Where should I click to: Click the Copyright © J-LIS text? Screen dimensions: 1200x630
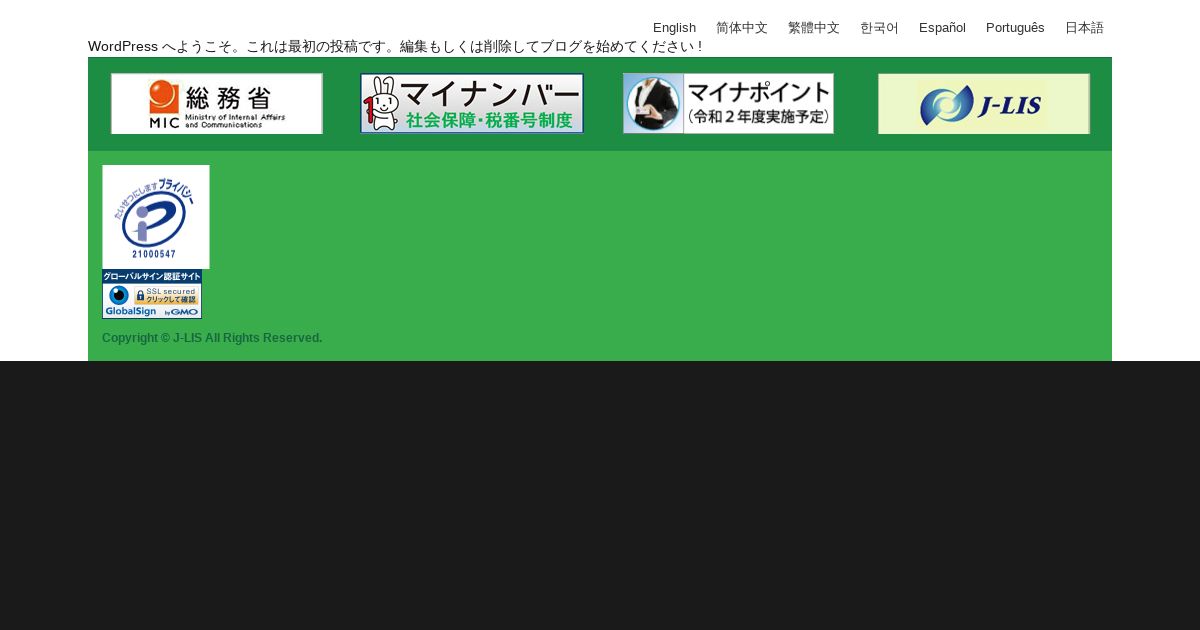coord(212,338)
